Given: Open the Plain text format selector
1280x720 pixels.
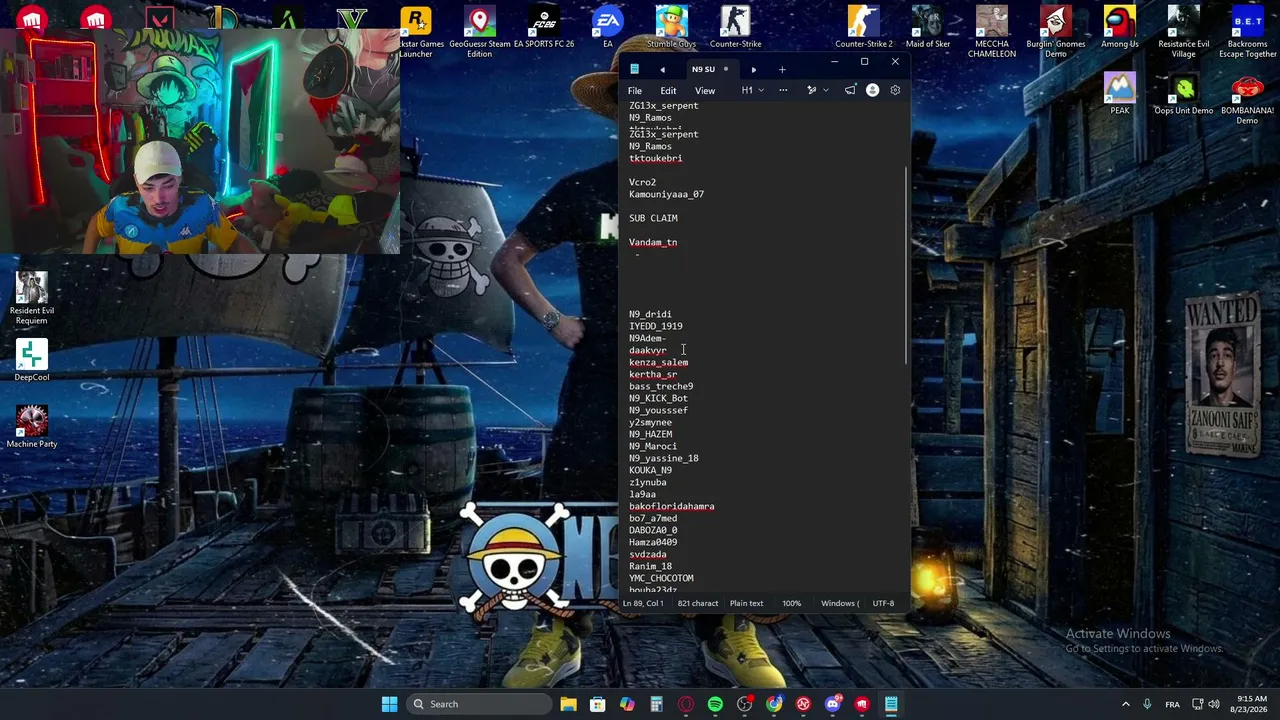Looking at the screenshot, I should (x=746, y=603).
